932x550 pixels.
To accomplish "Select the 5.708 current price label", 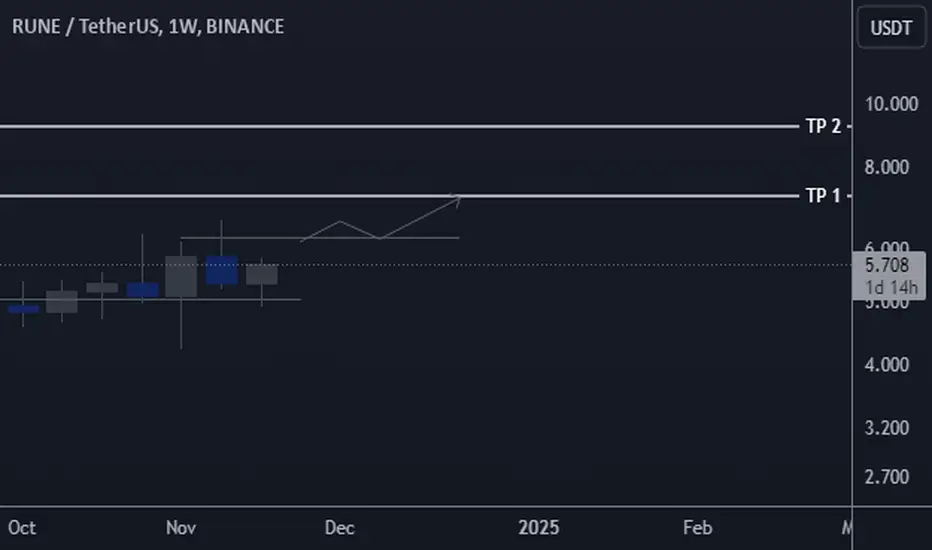I will pyautogui.click(x=887, y=265).
